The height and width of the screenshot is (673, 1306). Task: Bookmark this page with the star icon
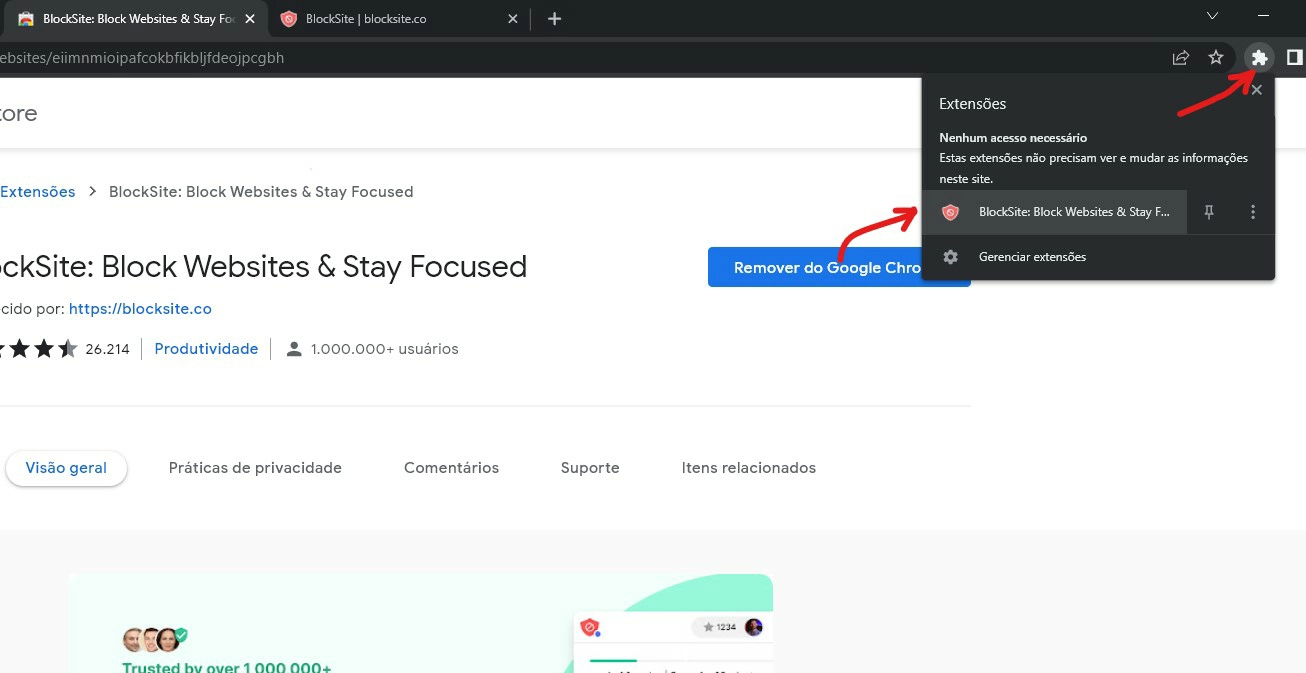[1216, 58]
